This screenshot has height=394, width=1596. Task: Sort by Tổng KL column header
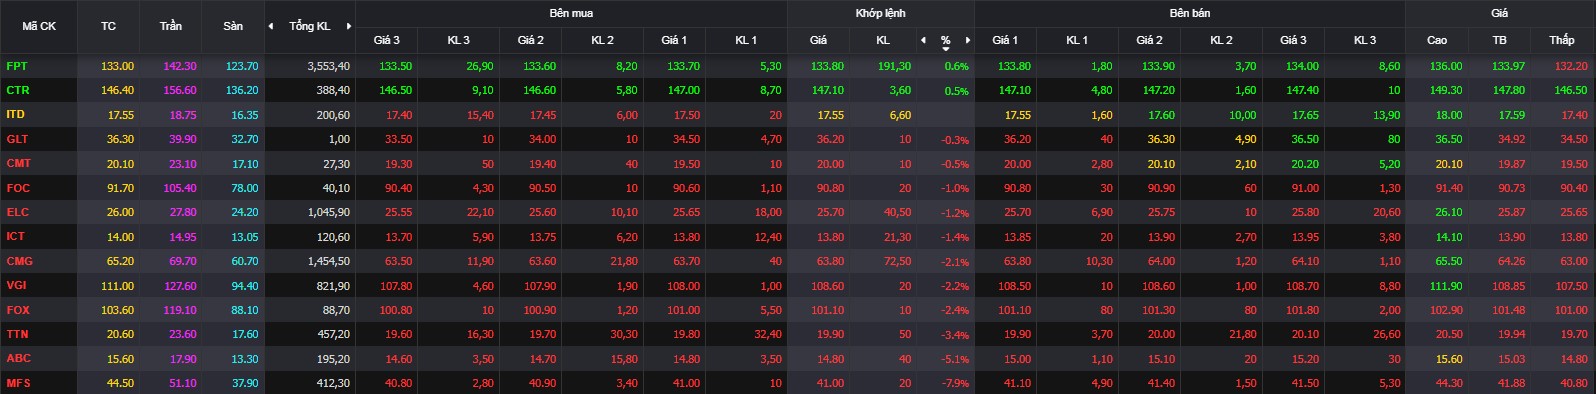(x=309, y=26)
